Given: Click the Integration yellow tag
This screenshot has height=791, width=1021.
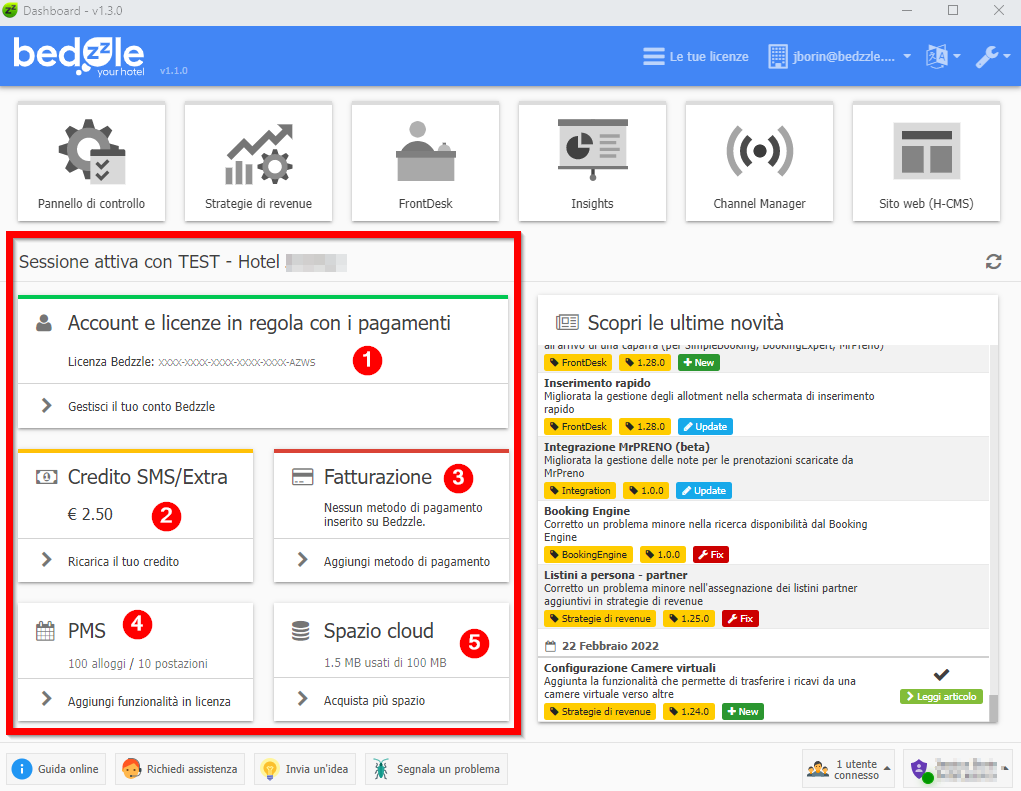Looking at the screenshot, I should [x=580, y=490].
